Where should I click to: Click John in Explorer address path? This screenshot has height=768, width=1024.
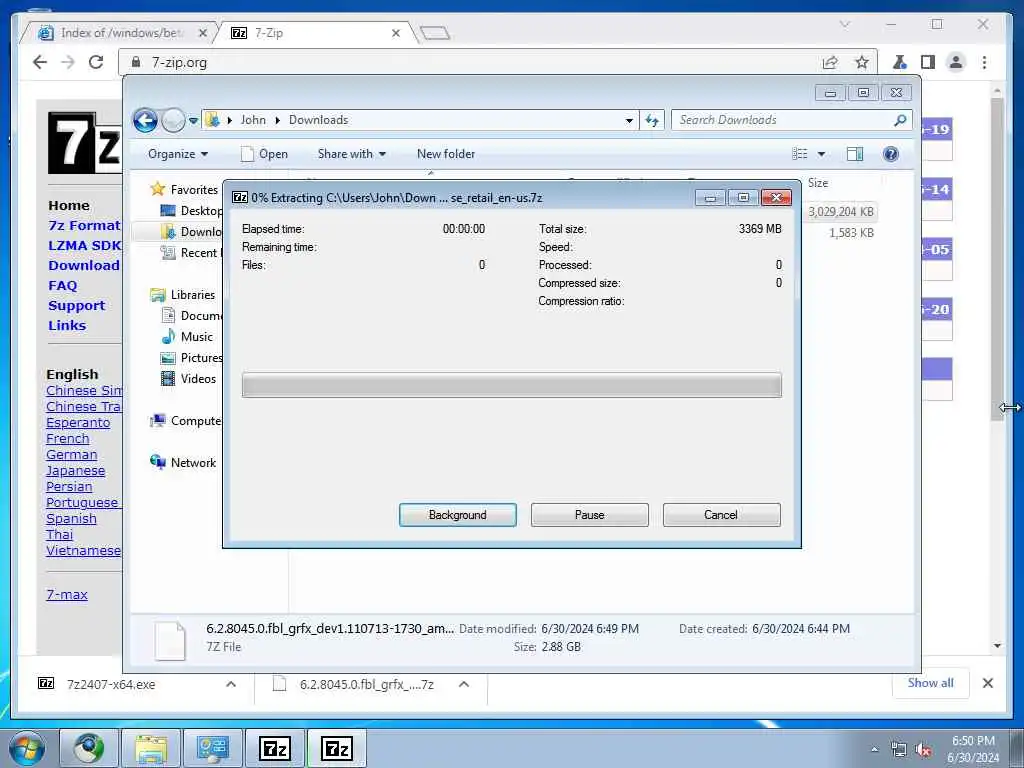coord(253,120)
